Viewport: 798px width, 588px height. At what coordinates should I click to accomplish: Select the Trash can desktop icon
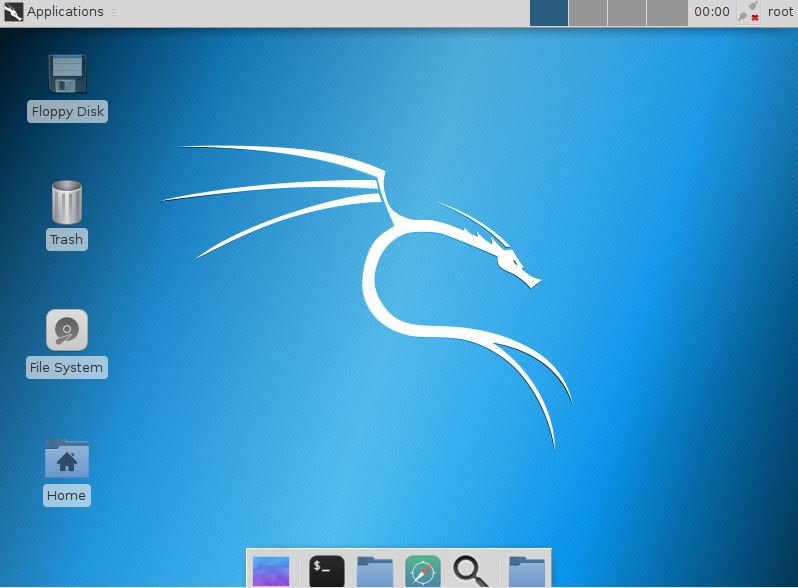(x=67, y=202)
